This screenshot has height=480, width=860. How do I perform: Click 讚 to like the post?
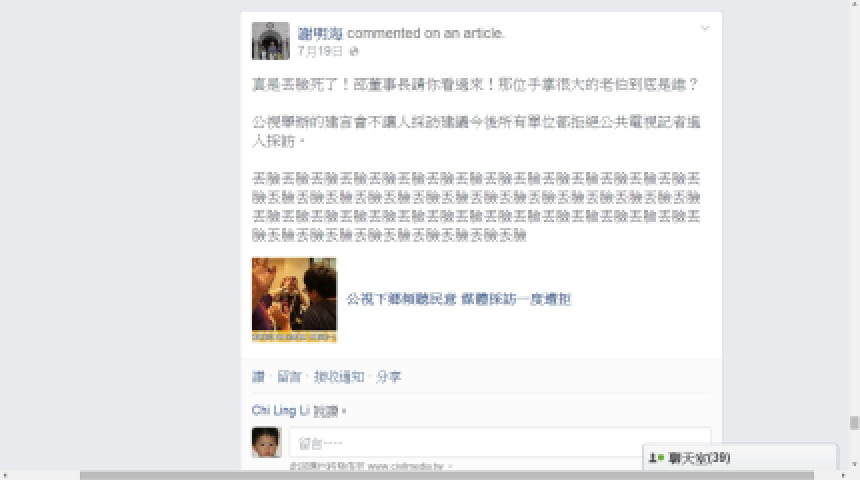pyautogui.click(x=258, y=377)
